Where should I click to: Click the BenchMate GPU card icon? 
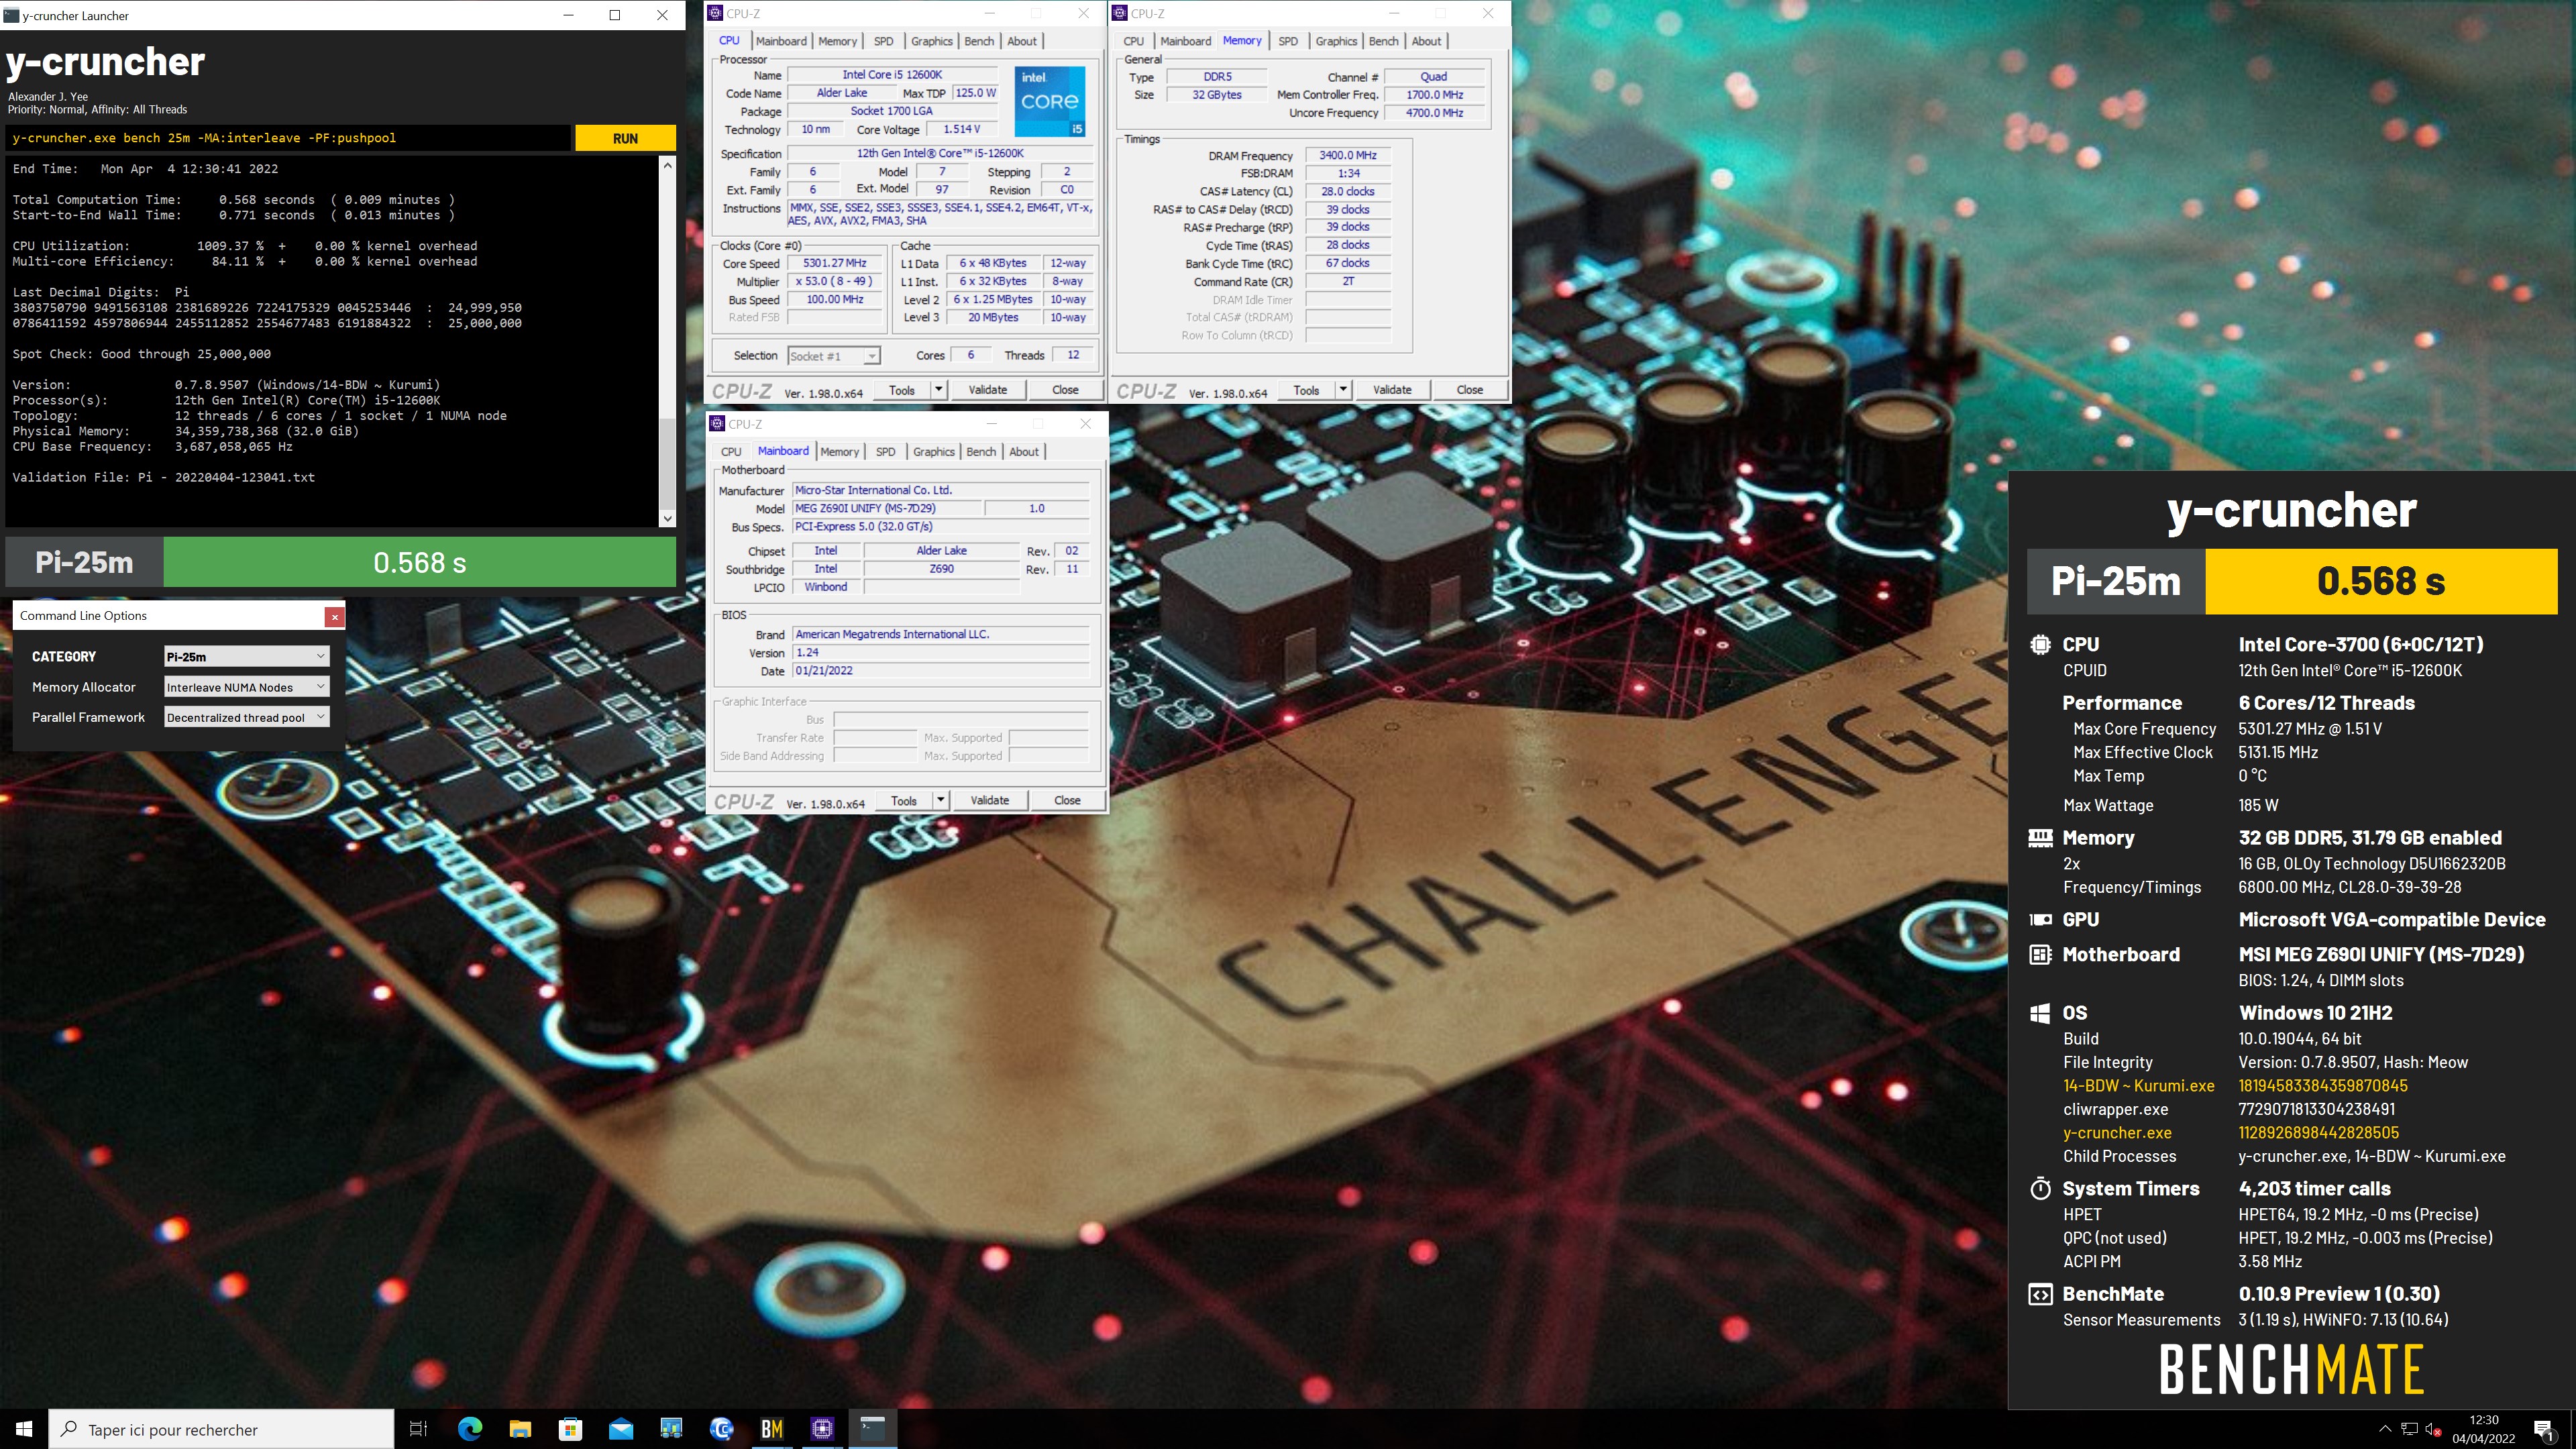pos(2040,920)
